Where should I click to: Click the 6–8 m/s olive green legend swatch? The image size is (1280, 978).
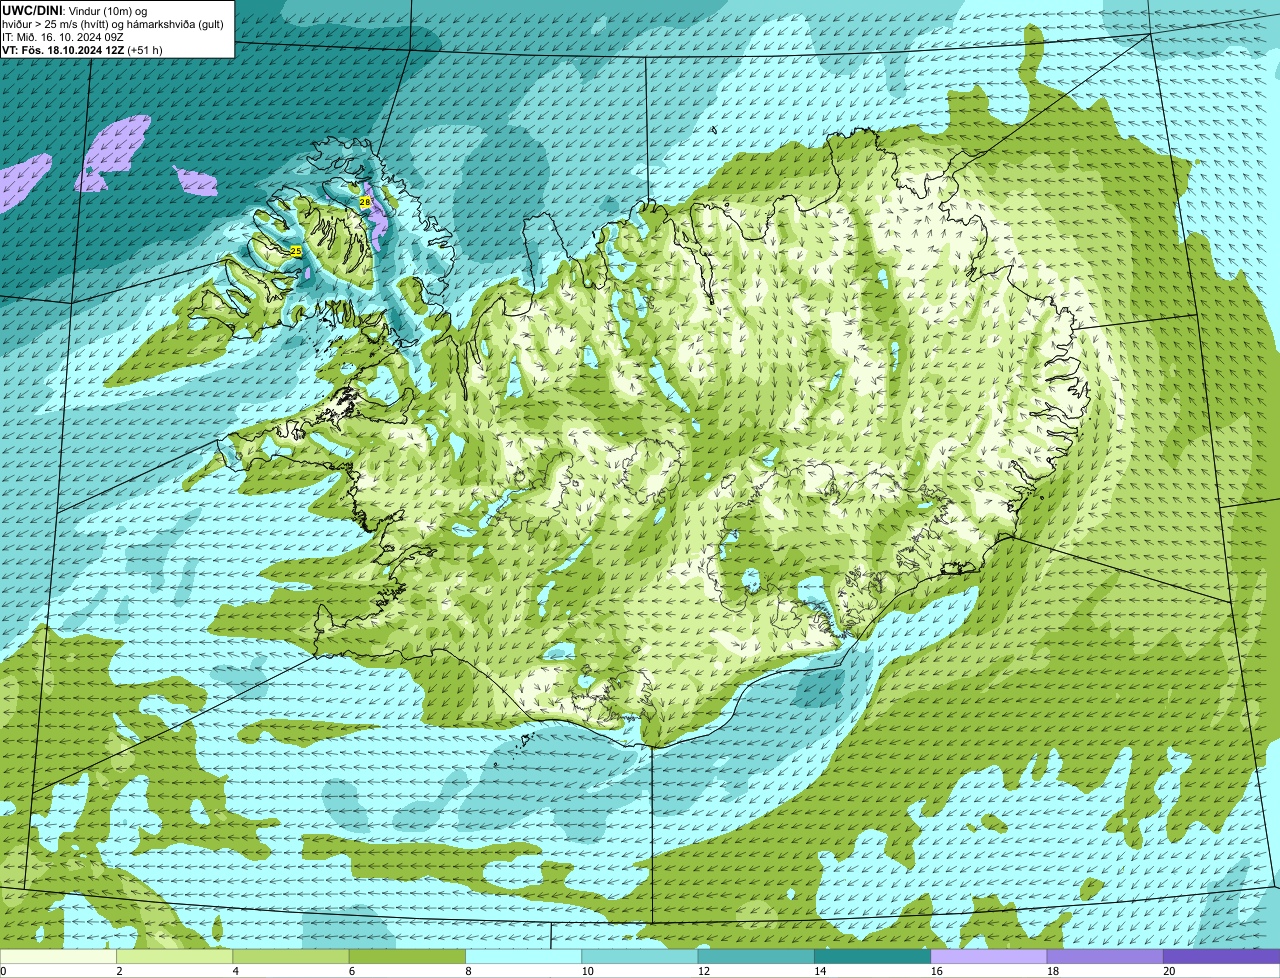coord(407,957)
